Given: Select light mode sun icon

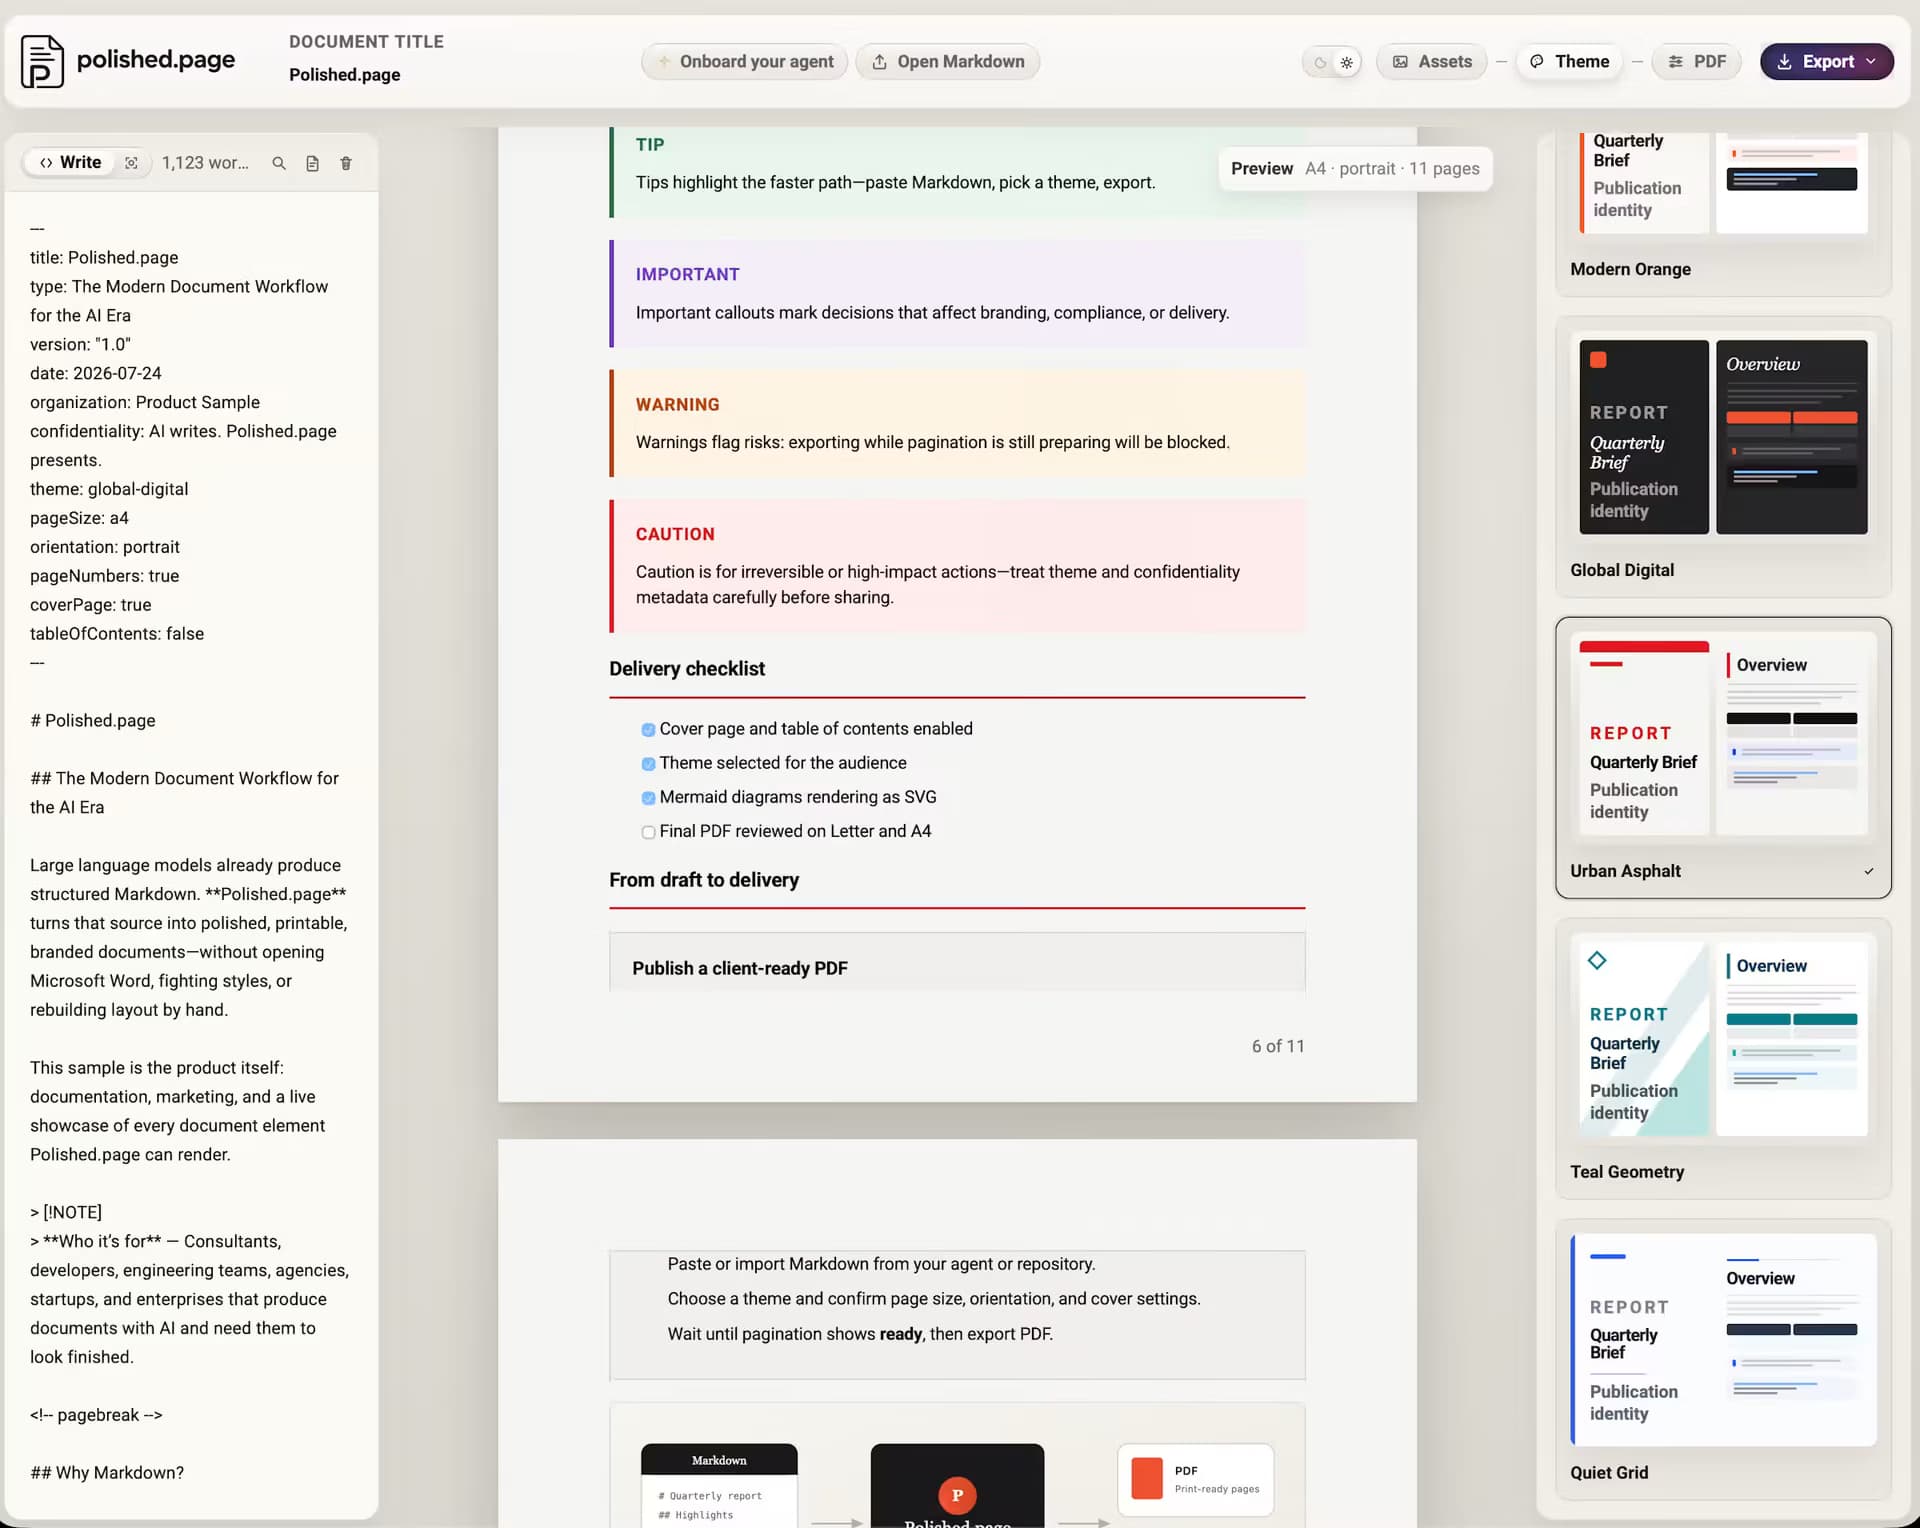Looking at the screenshot, I should [x=1347, y=62].
